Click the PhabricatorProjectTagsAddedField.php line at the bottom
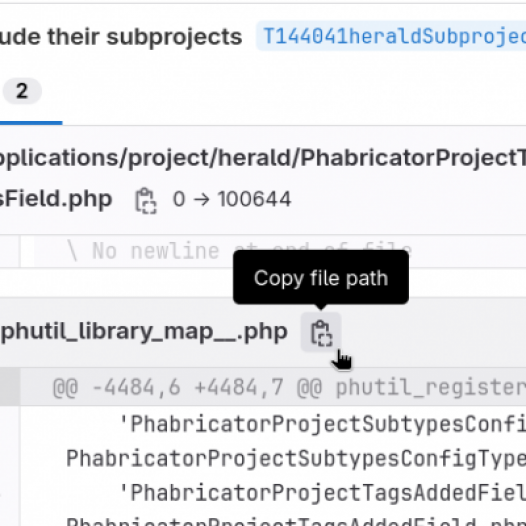This screenshot has width=526, height=526. pos(296,522)
